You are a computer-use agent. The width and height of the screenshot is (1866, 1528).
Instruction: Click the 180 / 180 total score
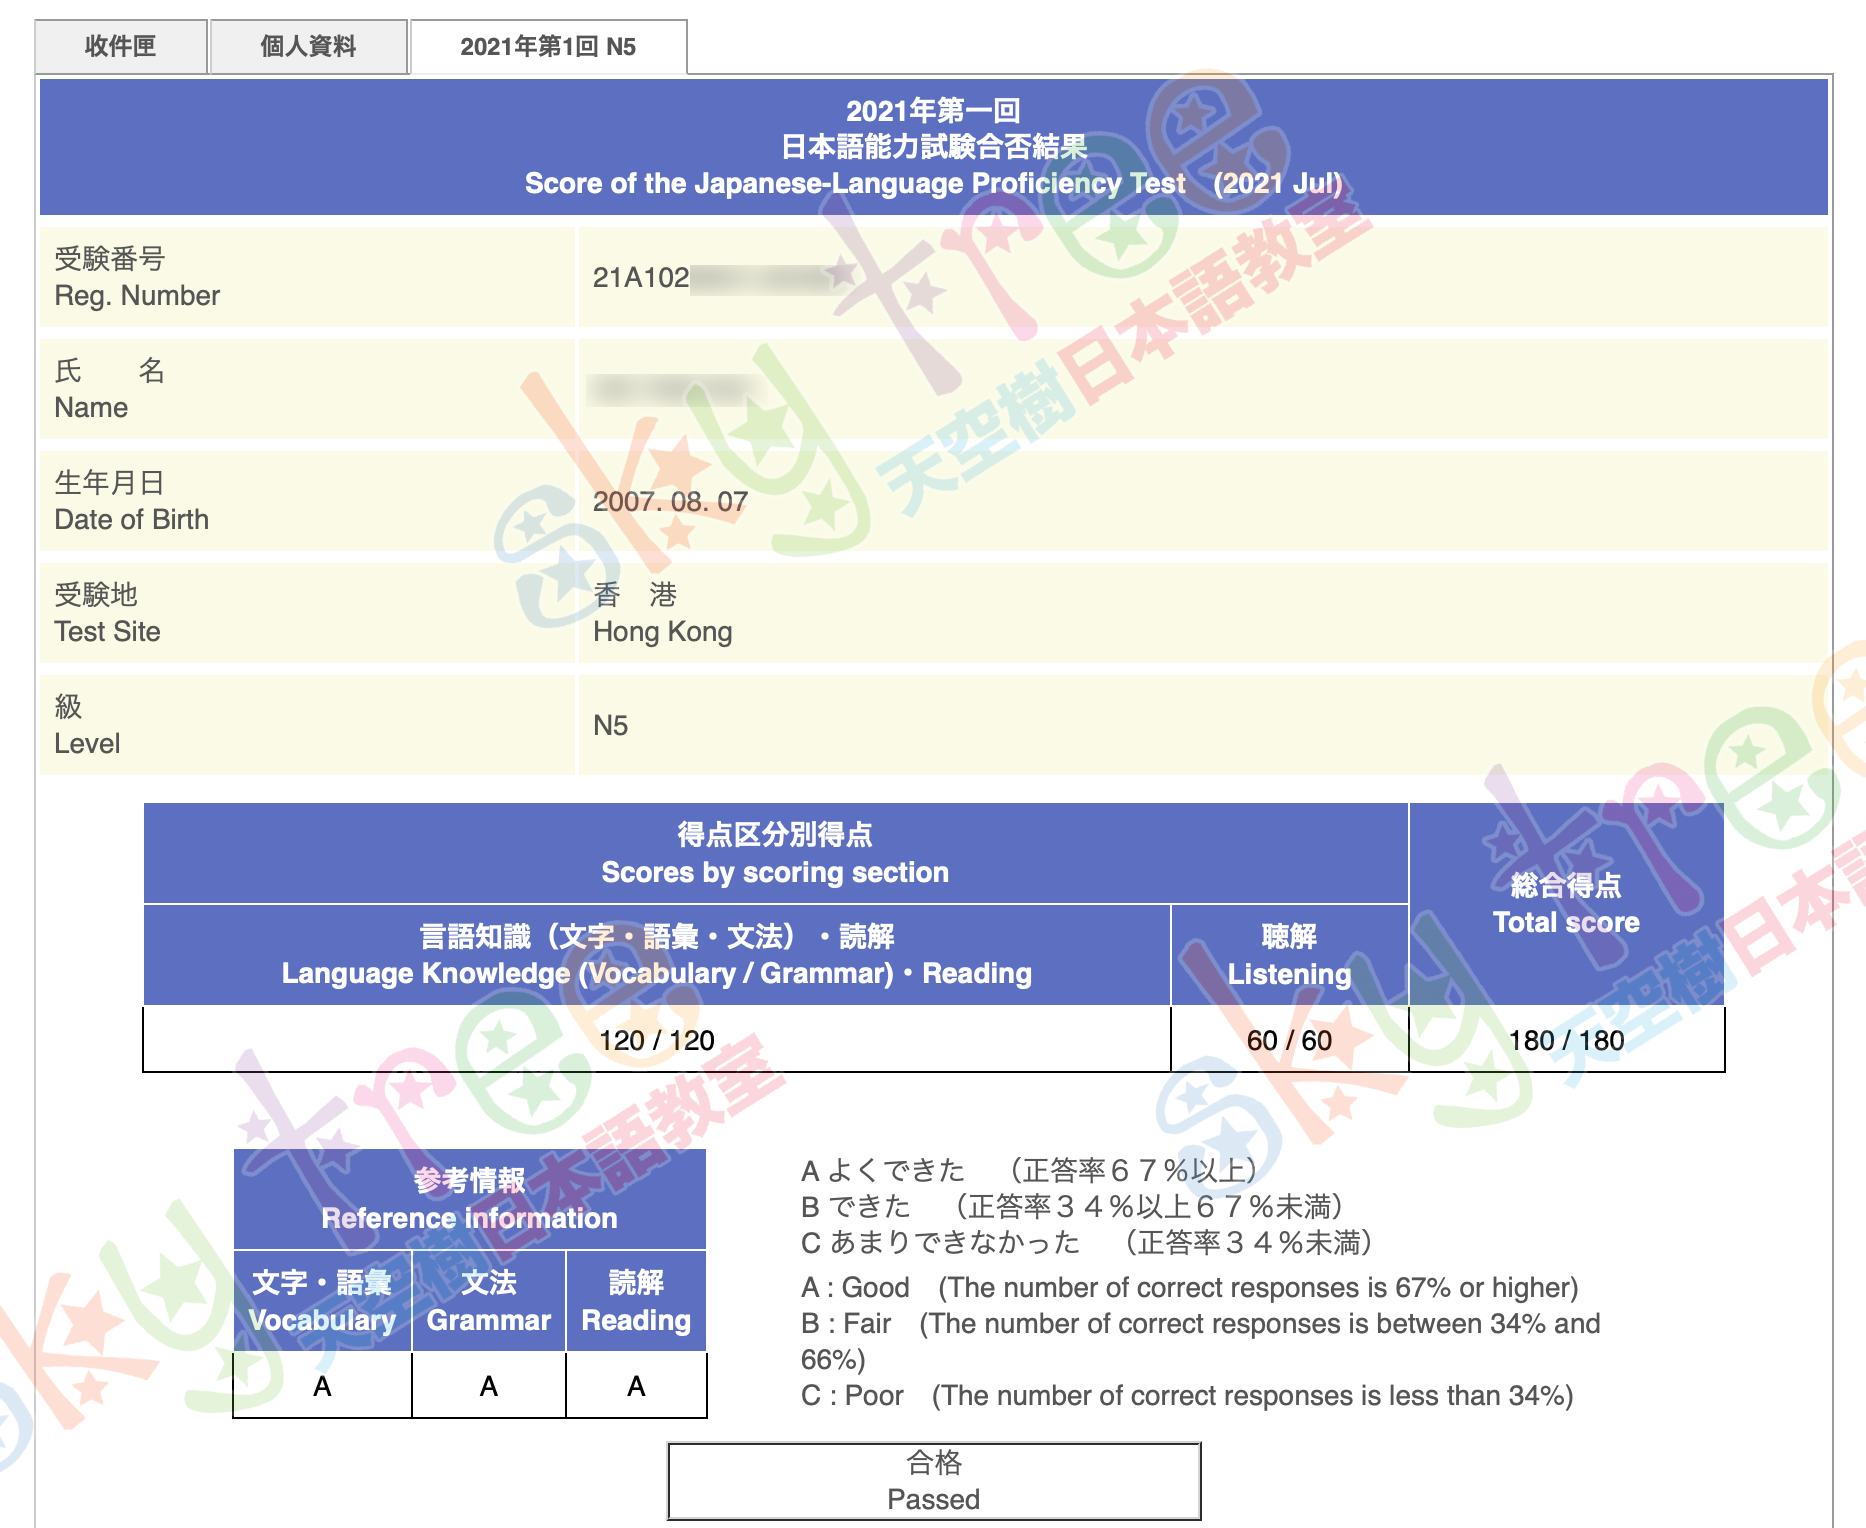1566,1040
